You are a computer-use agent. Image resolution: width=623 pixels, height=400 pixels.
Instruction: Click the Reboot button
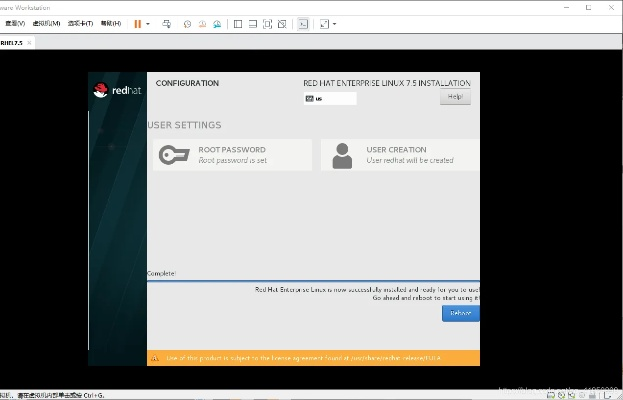460,313
